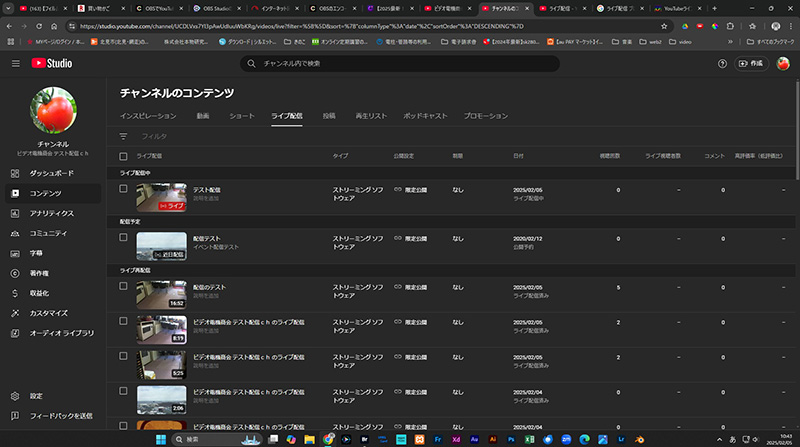Open 字幕 subtitles in the sidebar

[15, 253]
